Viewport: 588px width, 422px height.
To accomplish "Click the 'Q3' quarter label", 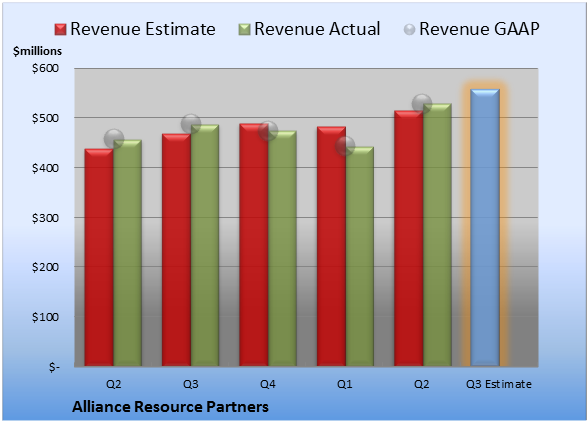I will pos(190,384).
